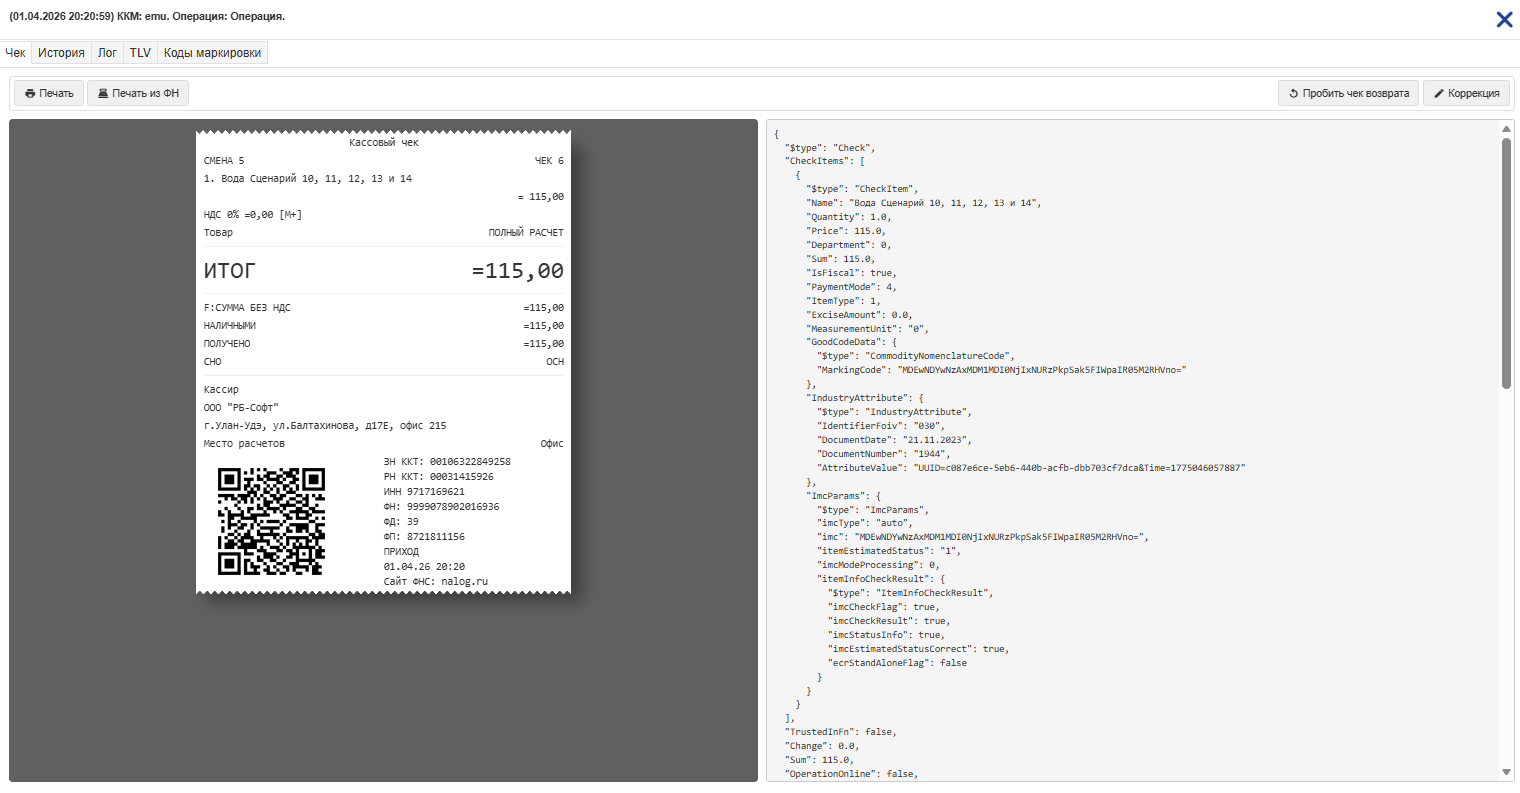Click the Печать из ФН printer icon

103,94
